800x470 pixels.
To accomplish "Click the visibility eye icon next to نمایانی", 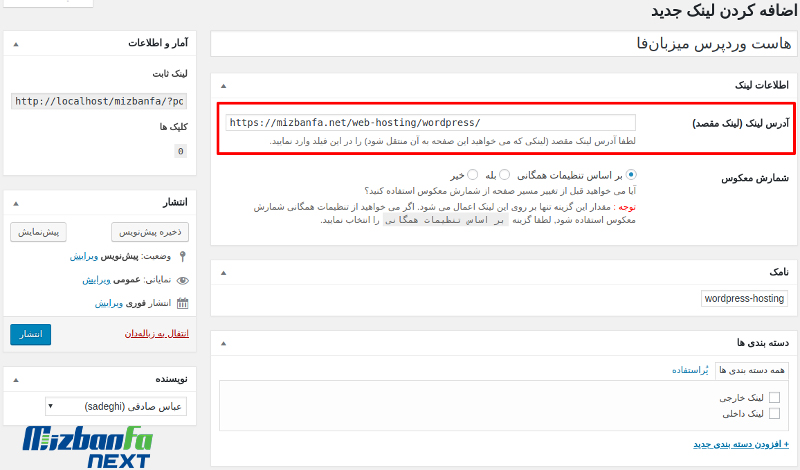I will [183, 280].
